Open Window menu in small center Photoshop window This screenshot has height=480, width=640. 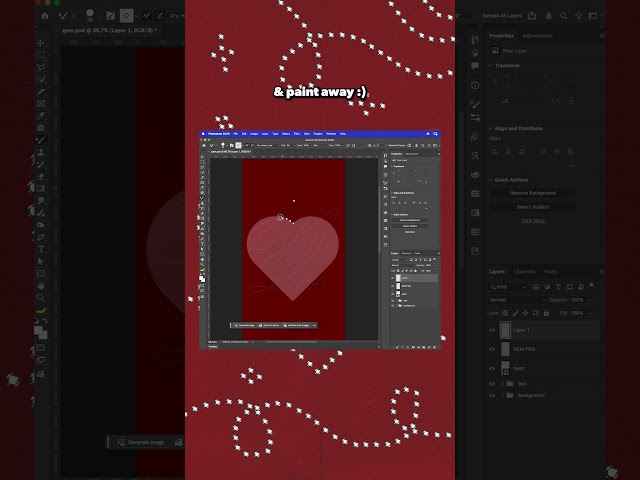[x=331, y=134]
